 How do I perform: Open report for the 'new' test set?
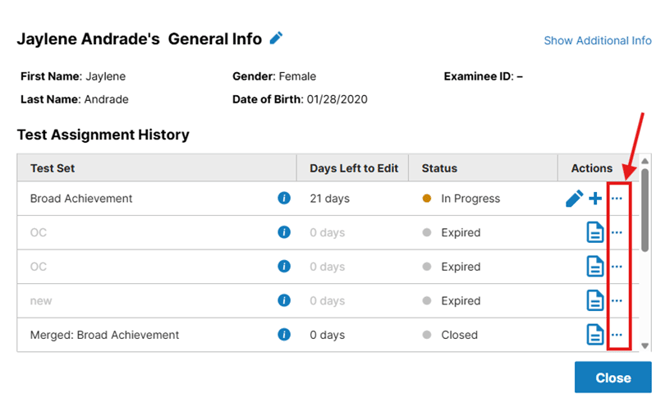pyautogui.click(x=595, y=301)
